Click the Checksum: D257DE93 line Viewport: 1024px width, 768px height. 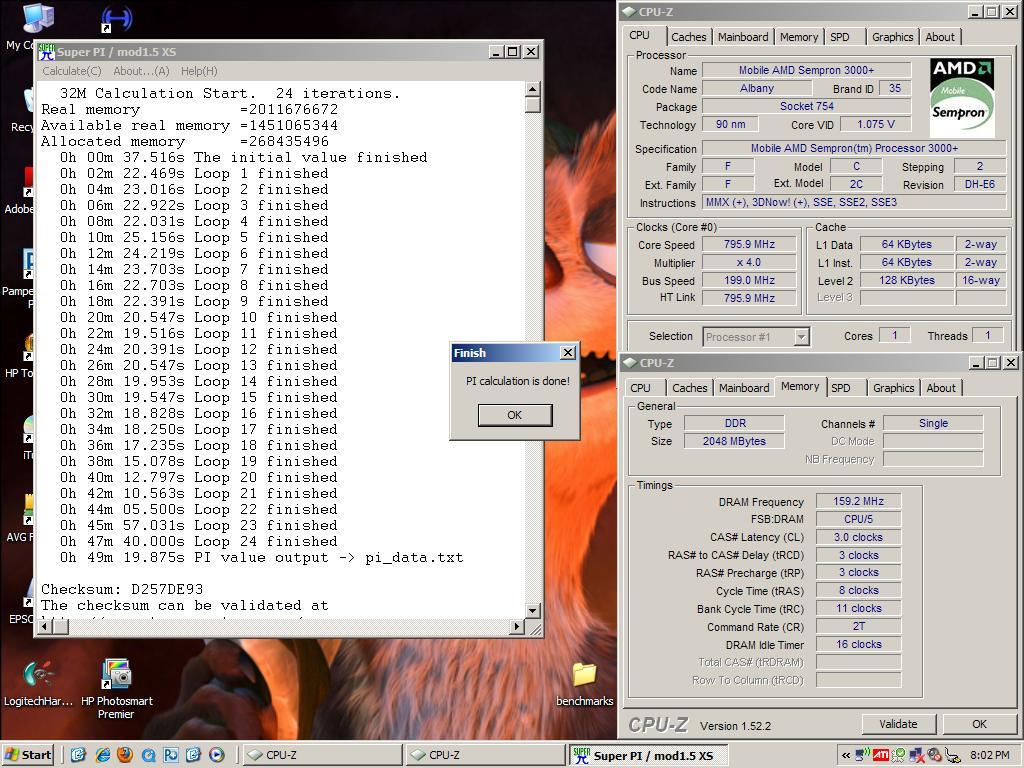click(x=122, y=590)
